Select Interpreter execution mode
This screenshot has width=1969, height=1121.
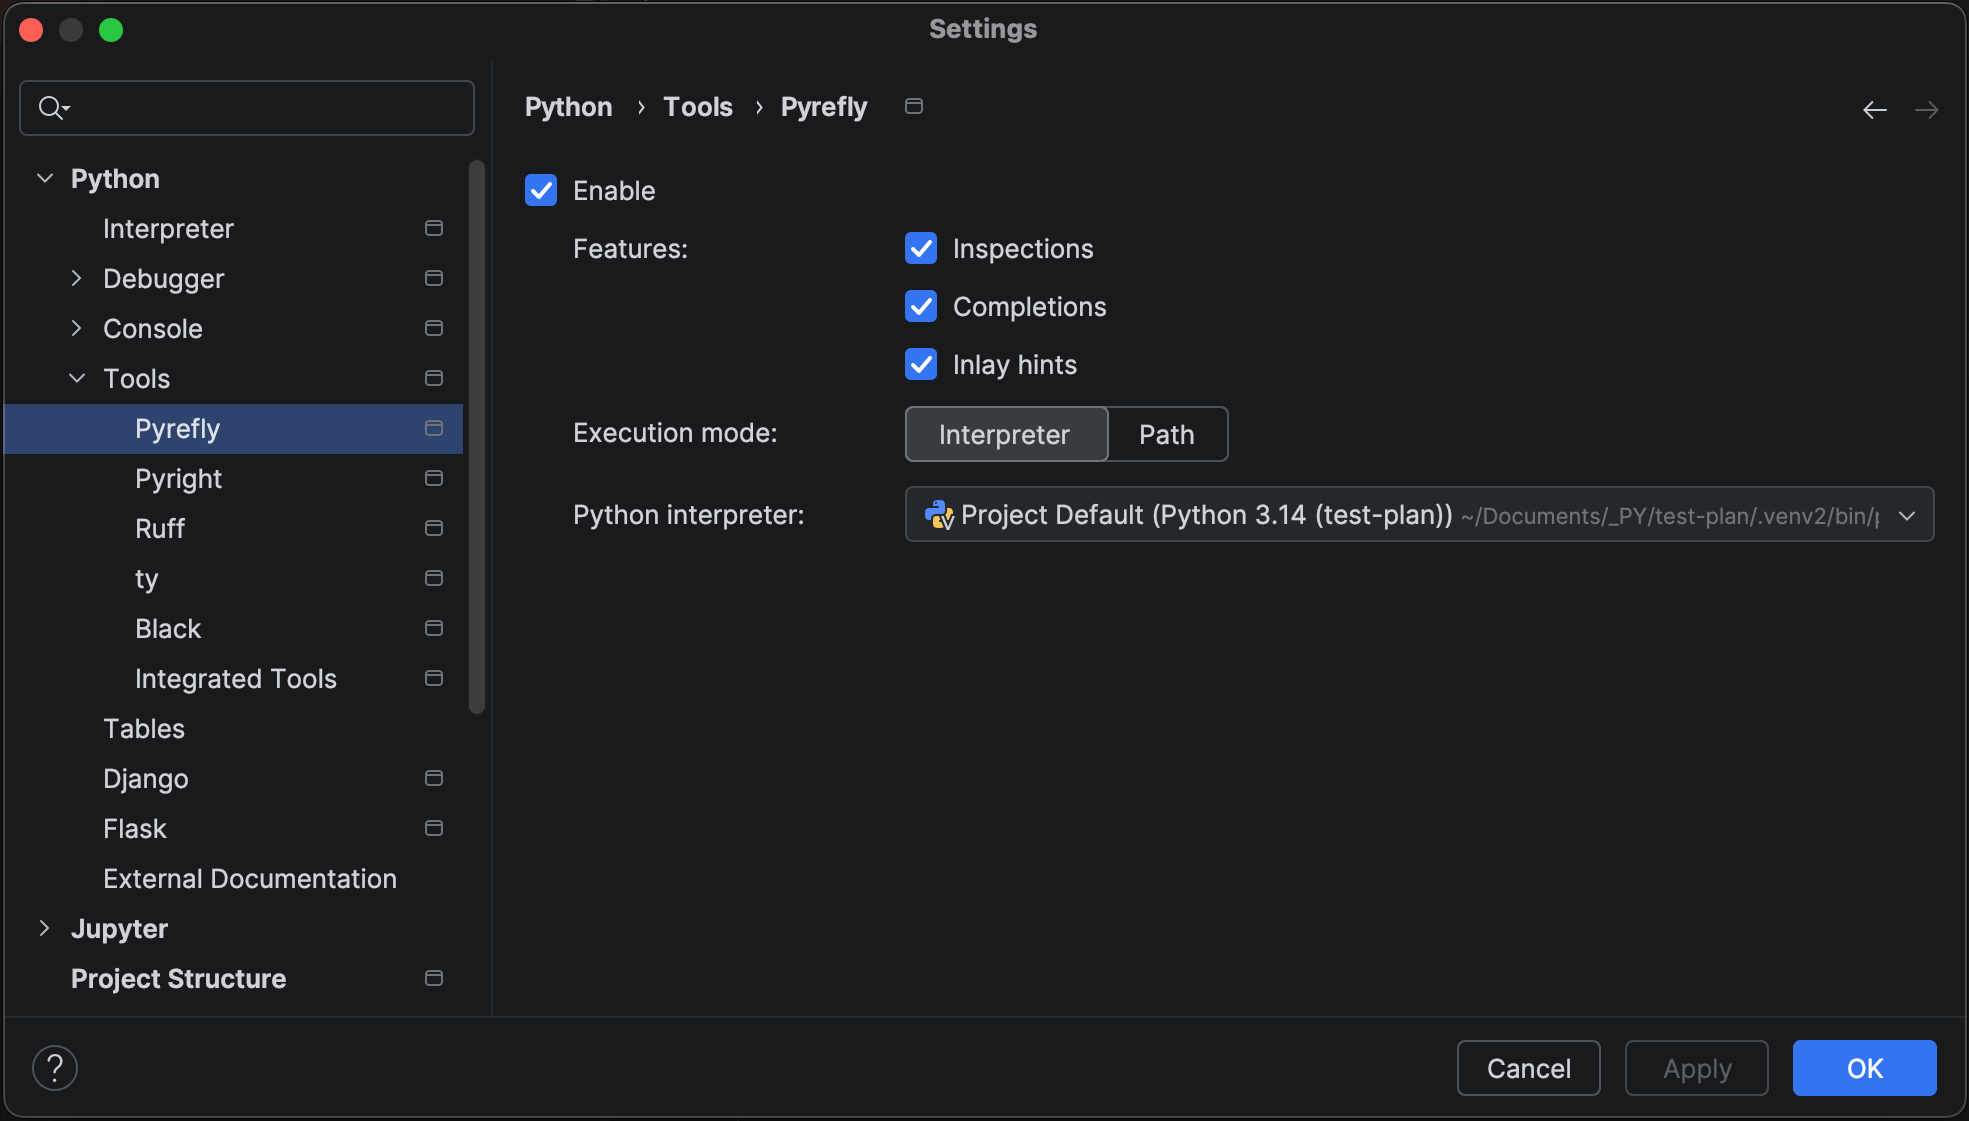(x=1005, y=434)
